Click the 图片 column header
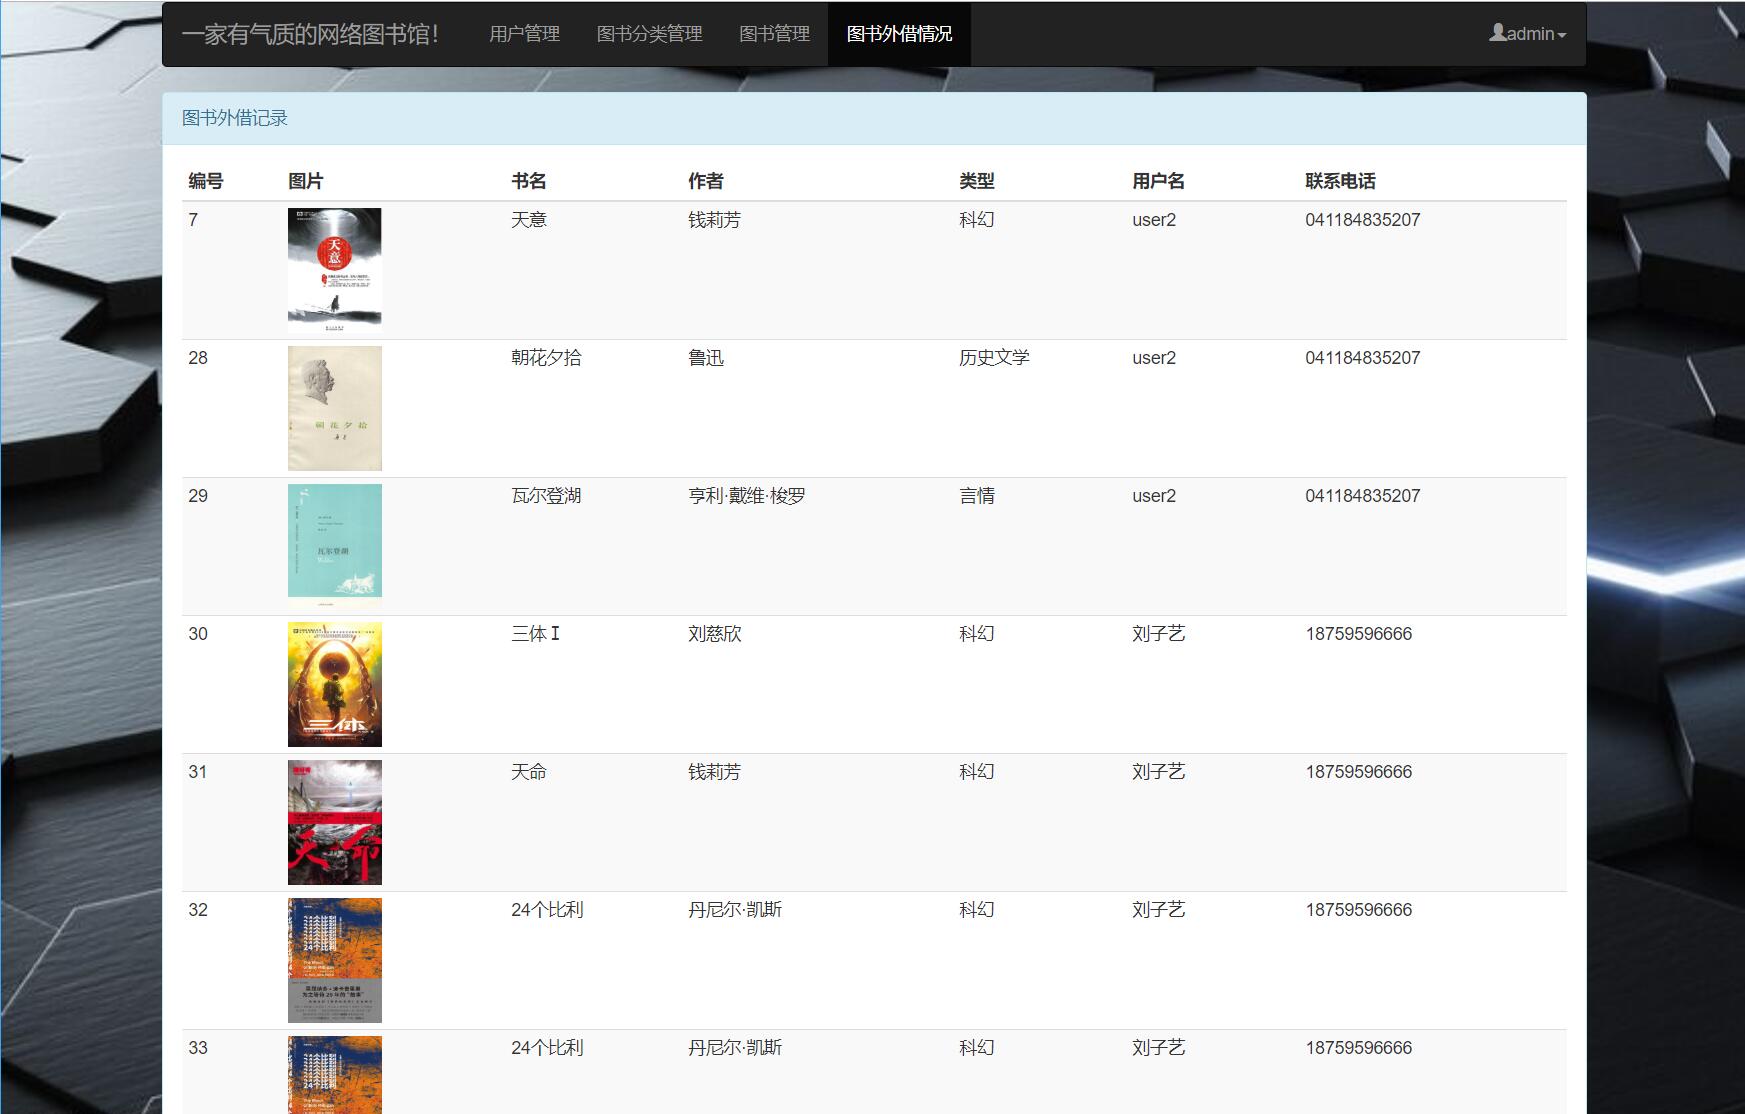Screen dimensions: 1745x1114 coord(306,181)
